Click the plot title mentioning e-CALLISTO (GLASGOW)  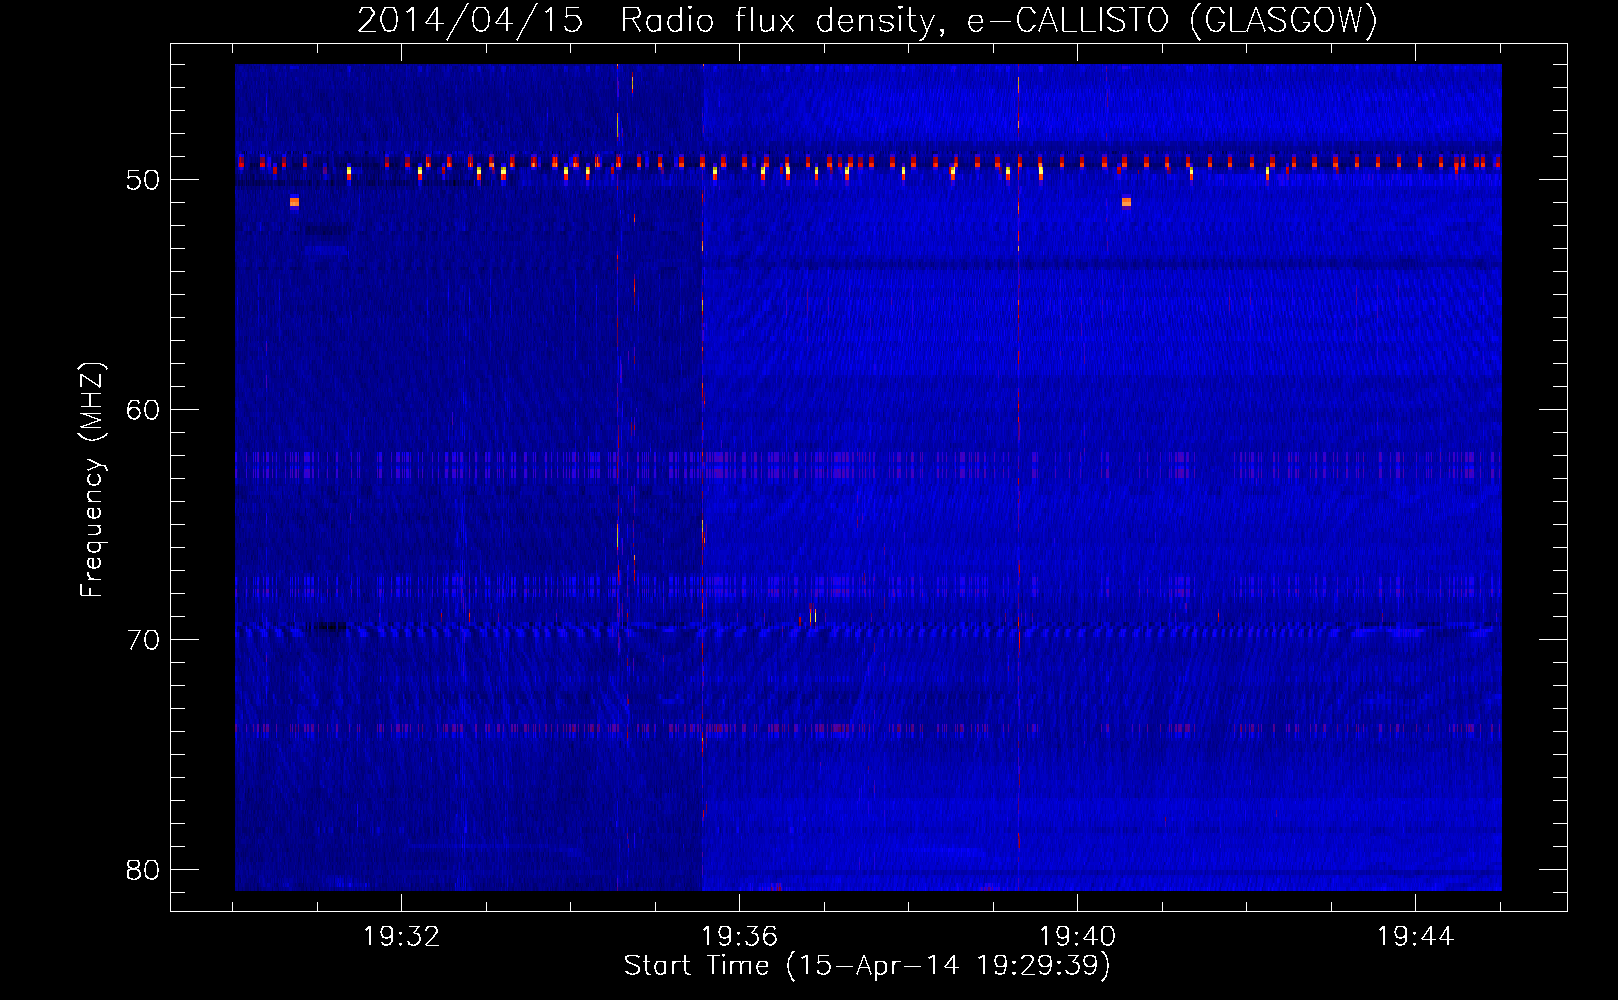(x=867, y=20)
